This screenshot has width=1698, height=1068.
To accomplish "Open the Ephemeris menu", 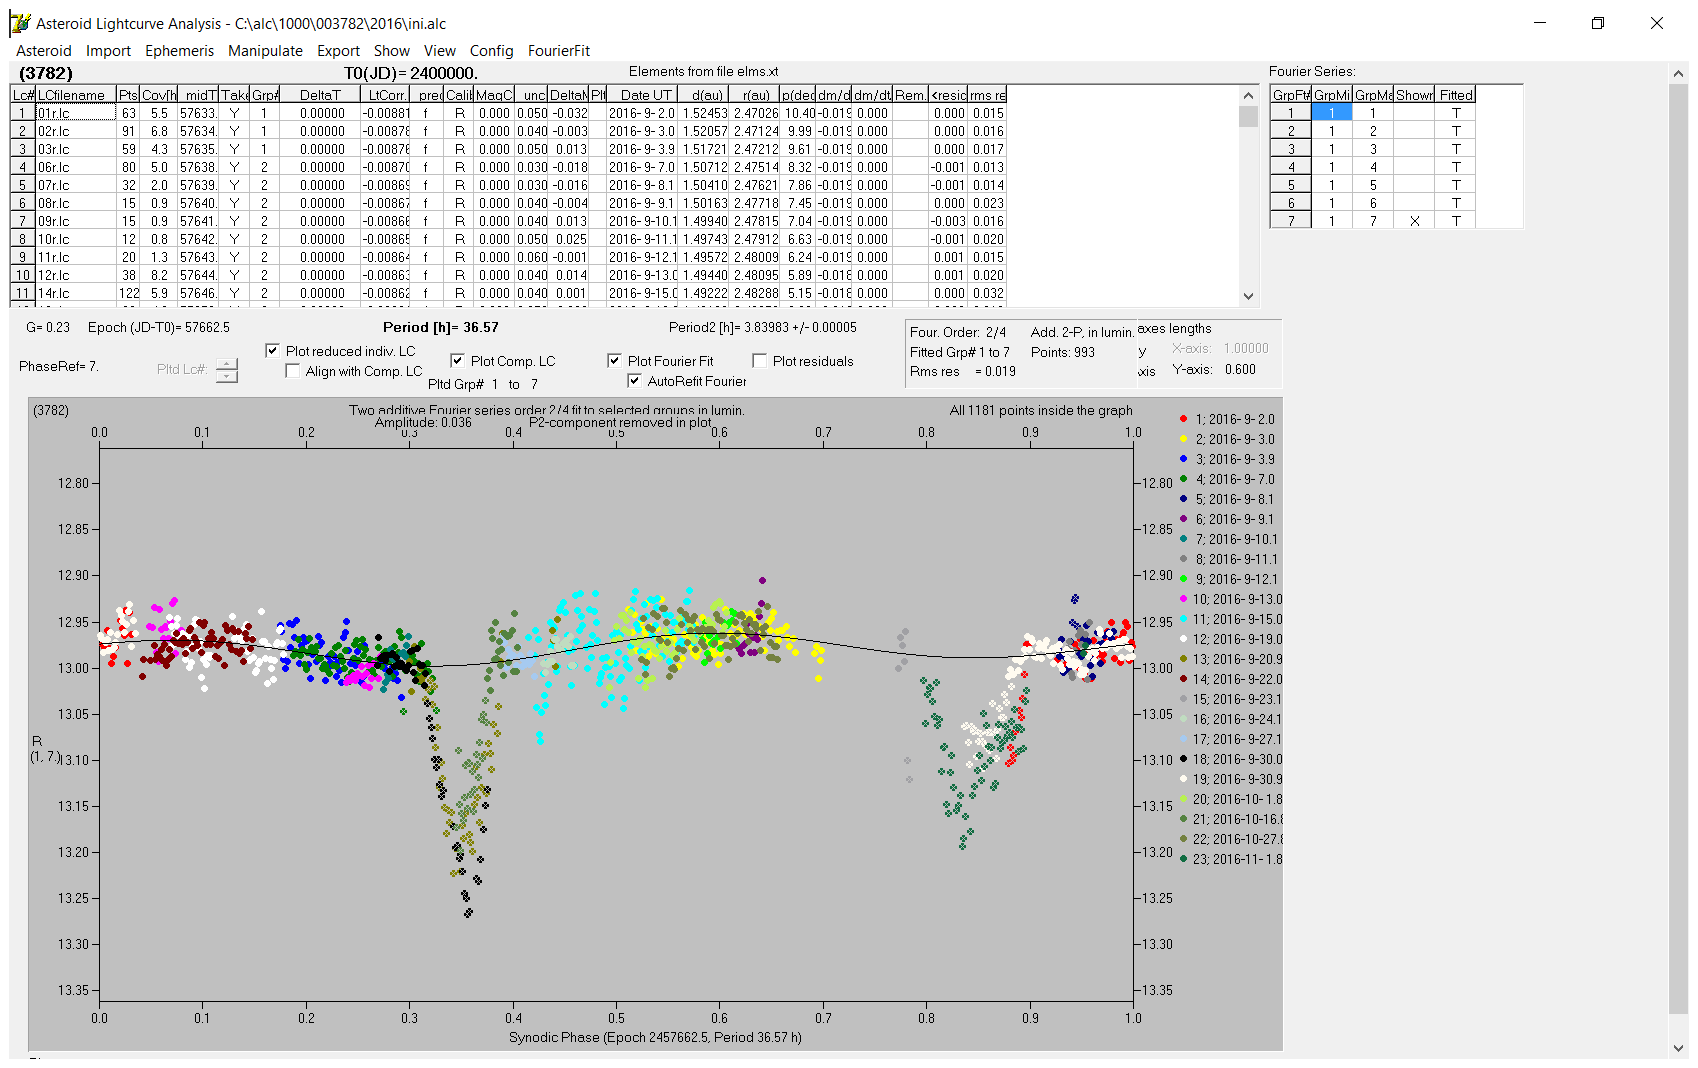I will [x=179, y=51].
